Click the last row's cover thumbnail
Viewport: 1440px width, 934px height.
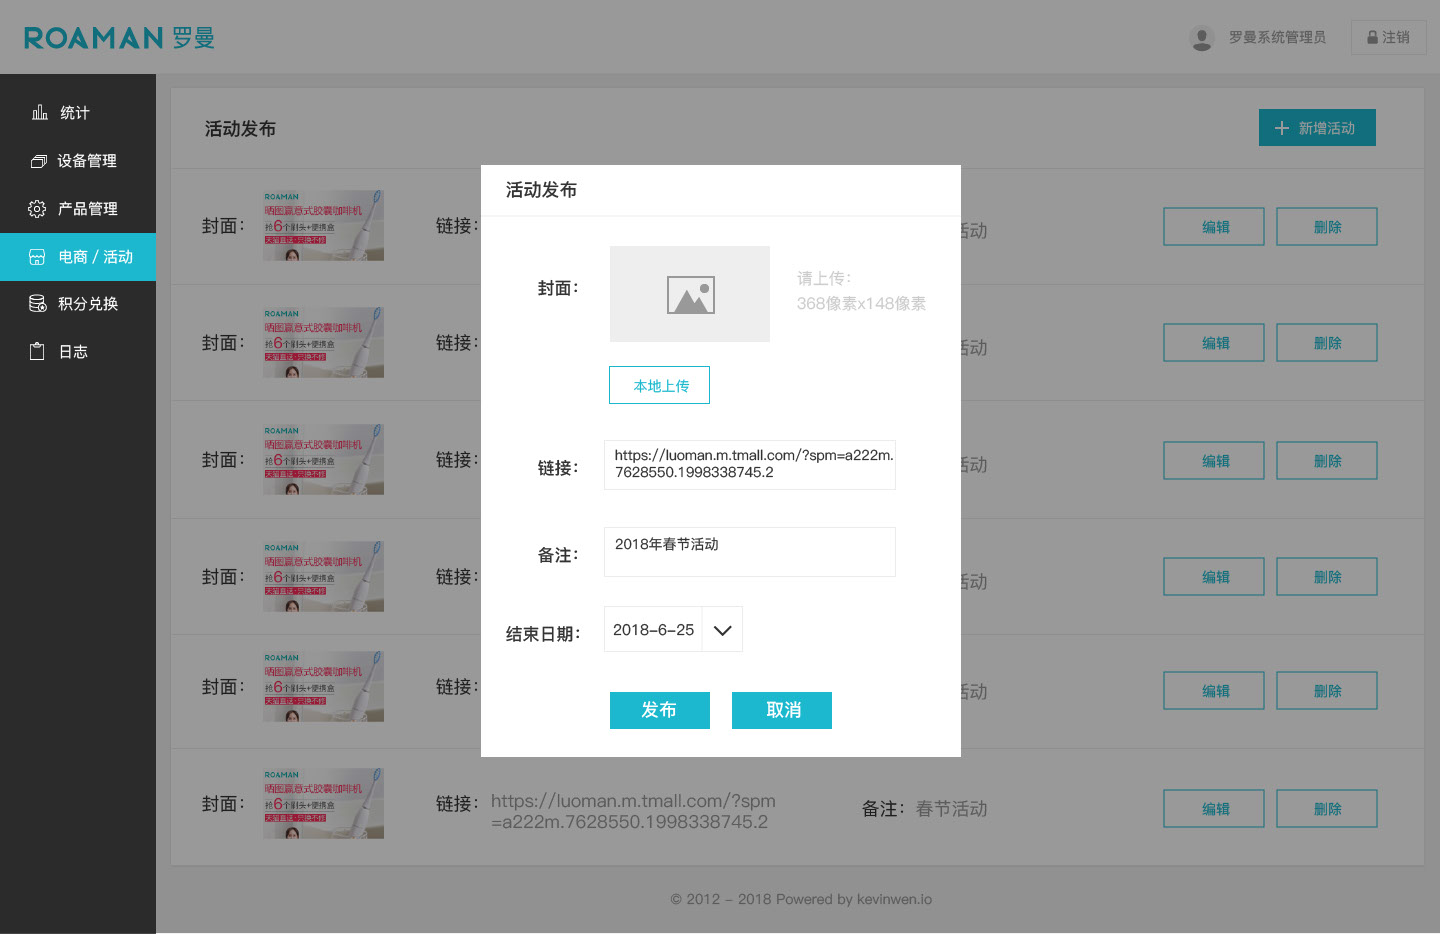pyautogui.click(x=323, y=804)
